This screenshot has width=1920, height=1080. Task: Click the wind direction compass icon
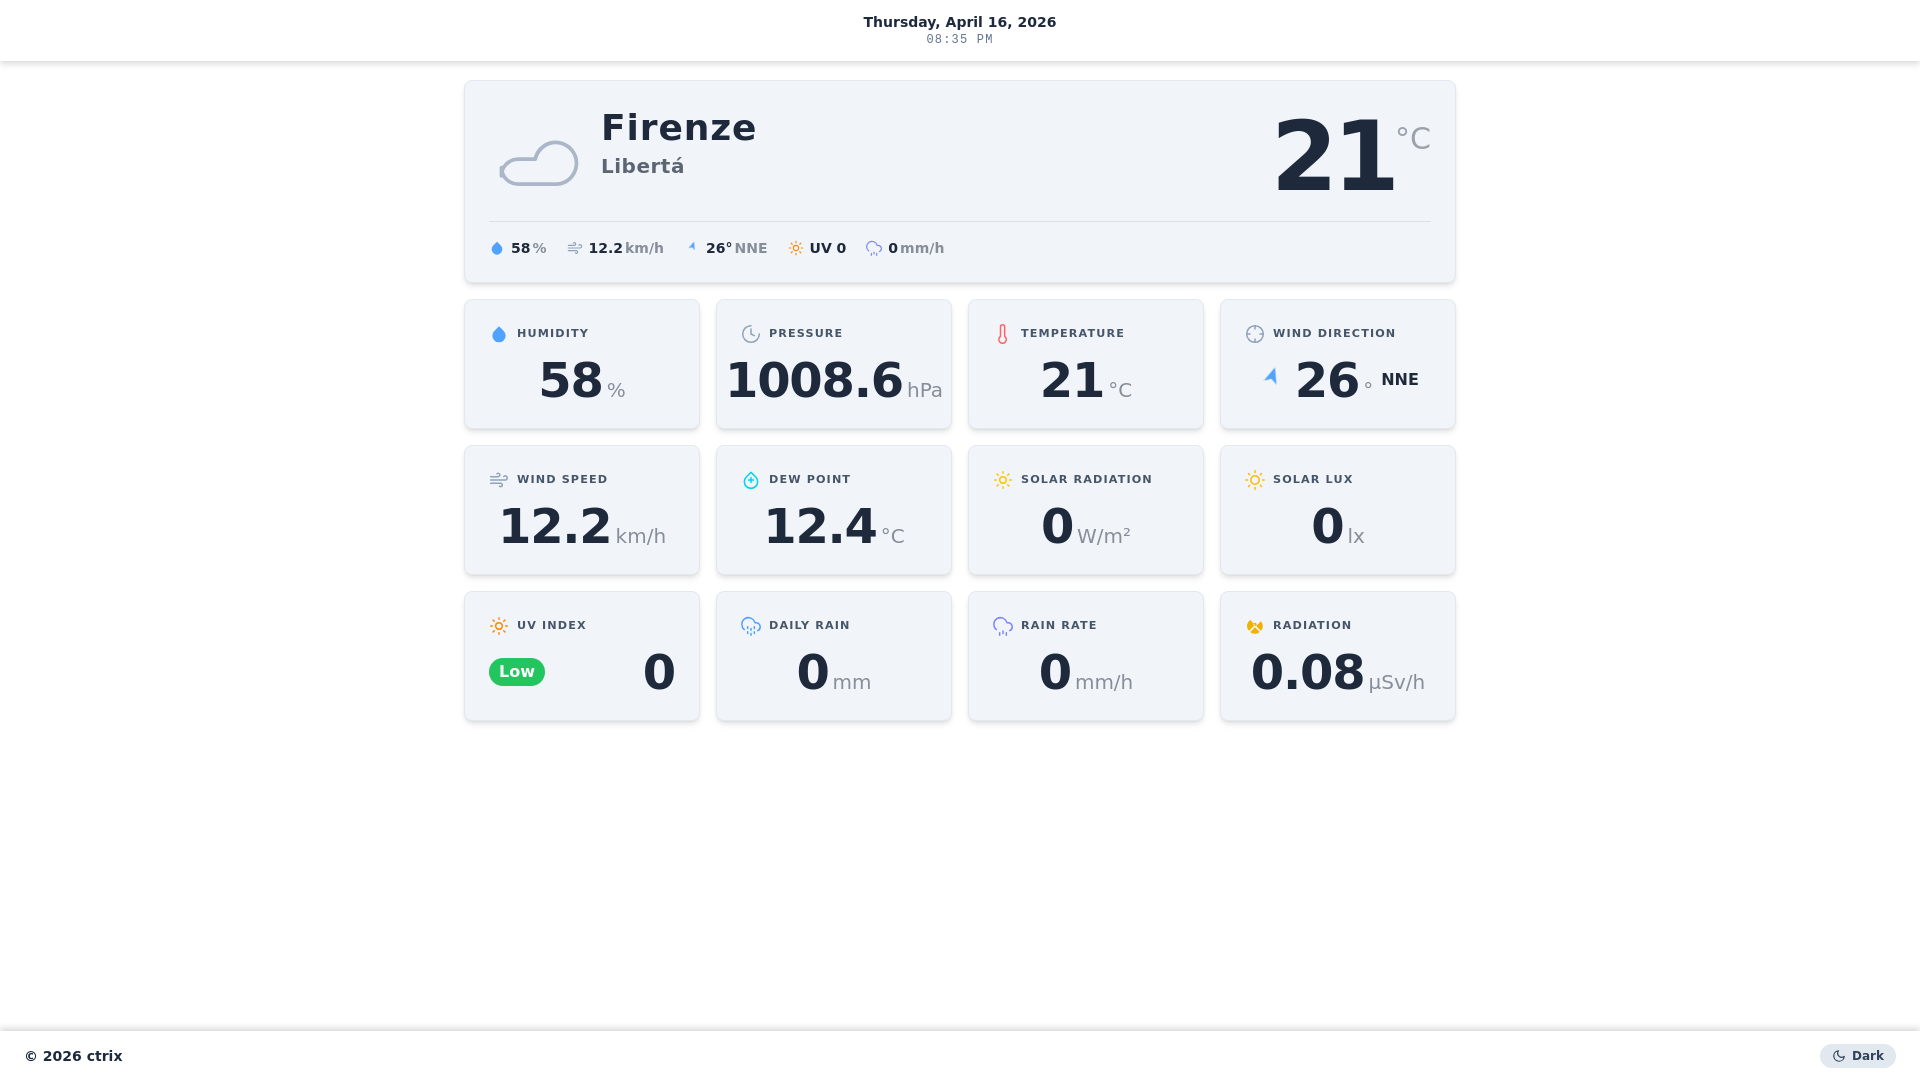pyautogui.click(x=1255, y=334)
